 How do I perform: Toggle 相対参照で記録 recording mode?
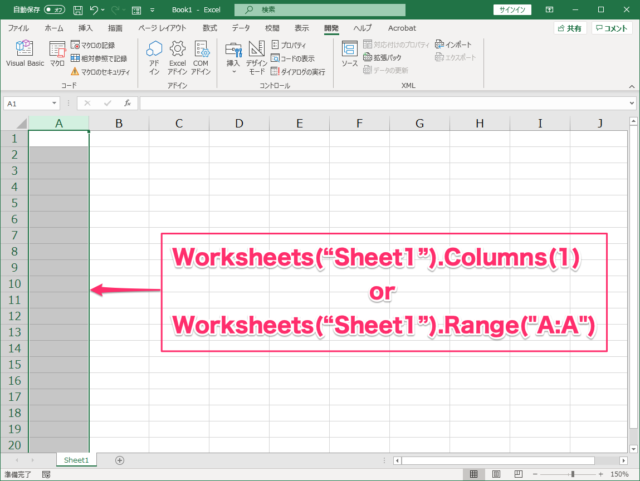pyautogui.click(x=98, y=59)
